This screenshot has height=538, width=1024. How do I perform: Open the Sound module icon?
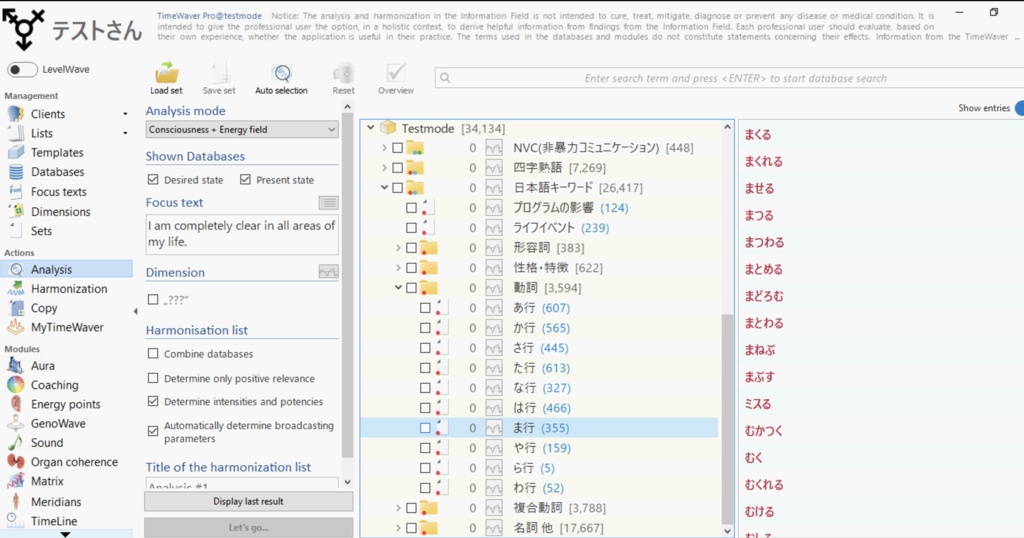click(16, 443)
